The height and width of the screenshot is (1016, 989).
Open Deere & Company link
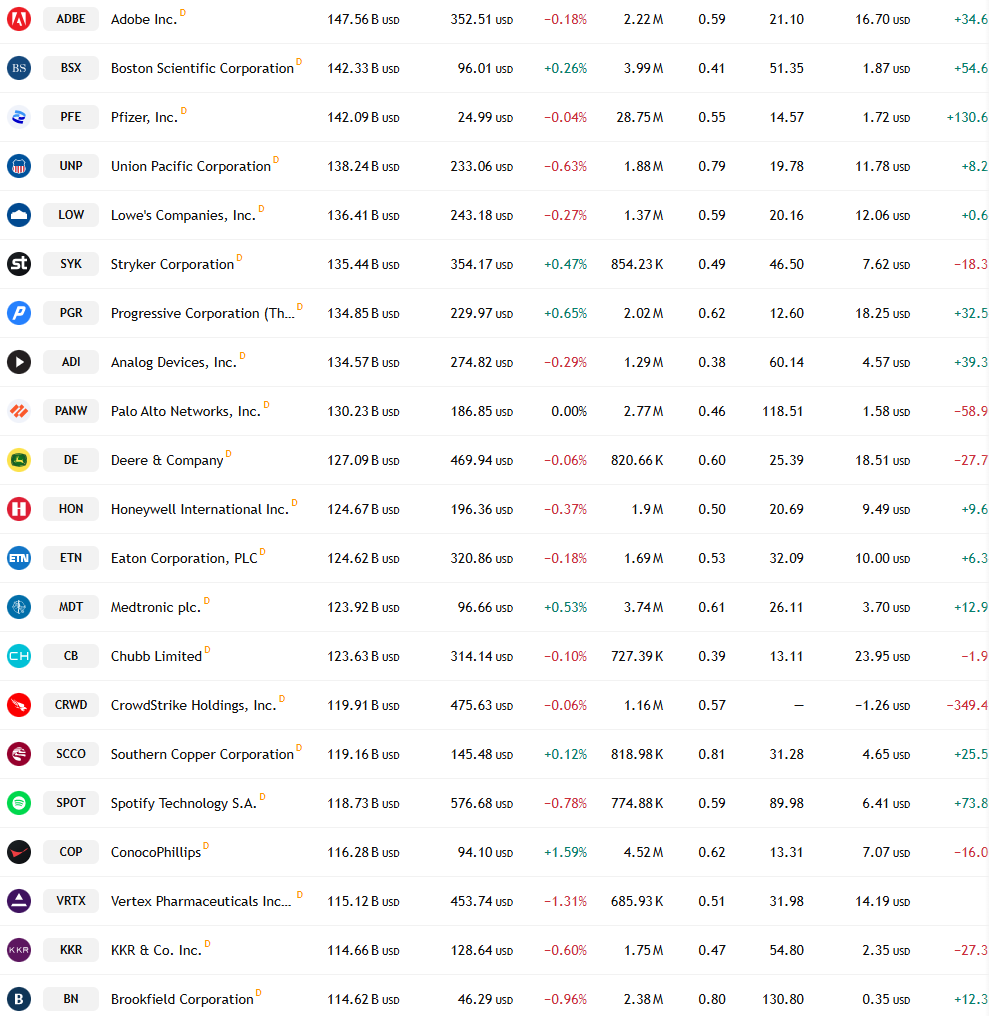pos(167,461)
